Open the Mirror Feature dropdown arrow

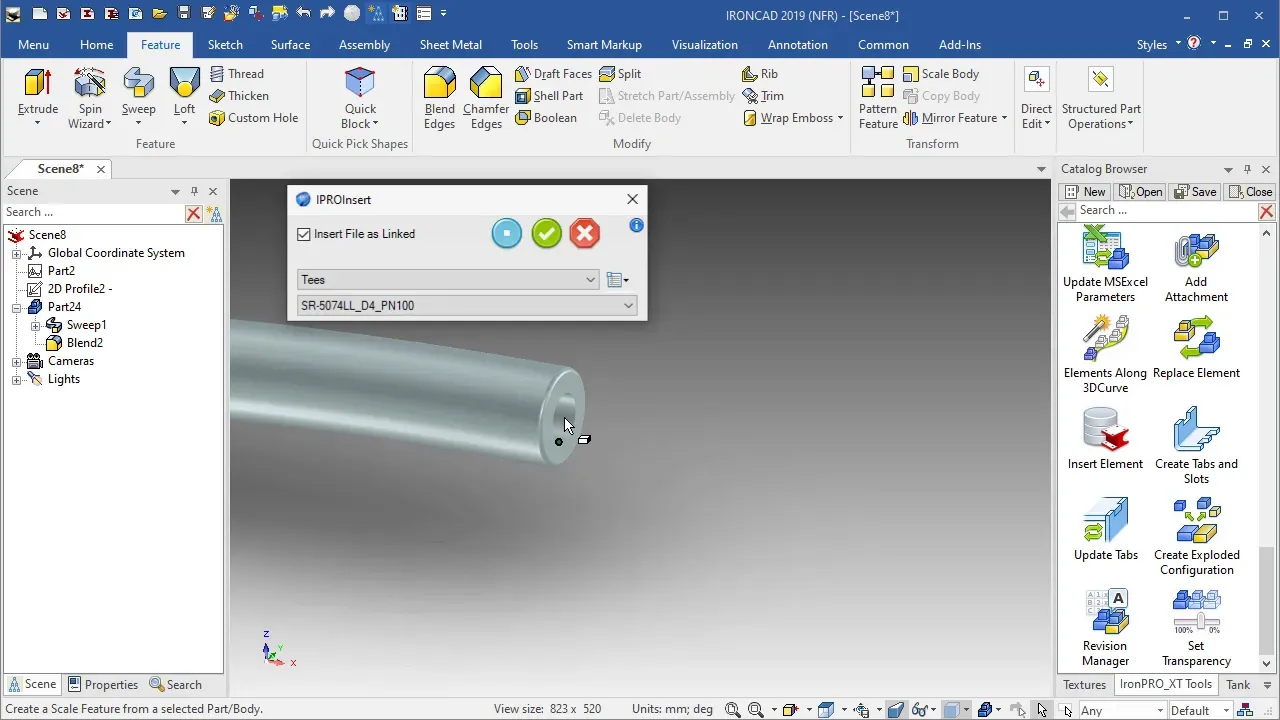coord(1004,118)
